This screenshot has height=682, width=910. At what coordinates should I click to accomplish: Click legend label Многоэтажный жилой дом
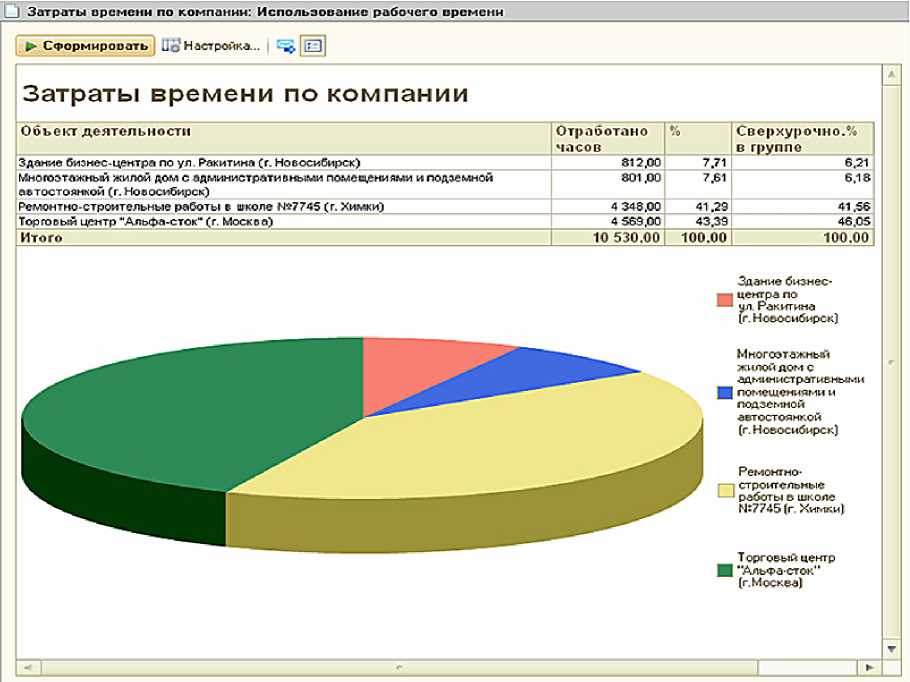click(x=800, y=392)
